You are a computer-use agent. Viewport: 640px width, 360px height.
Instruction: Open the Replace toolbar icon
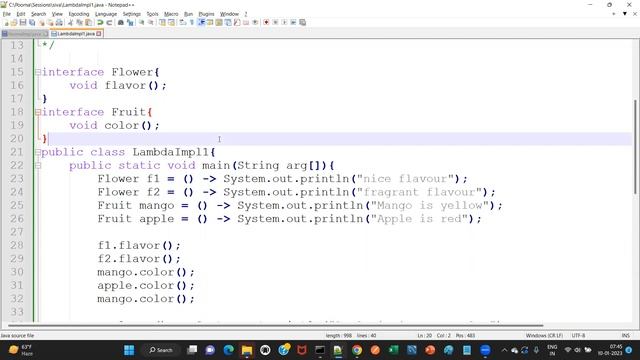[x=130, y=22]
